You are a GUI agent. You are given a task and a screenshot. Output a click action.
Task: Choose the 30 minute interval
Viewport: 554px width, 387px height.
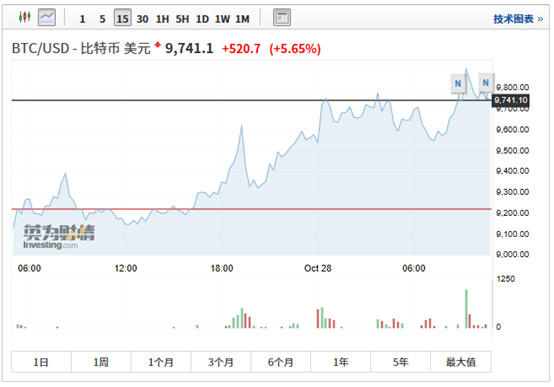tap(142, 19)
